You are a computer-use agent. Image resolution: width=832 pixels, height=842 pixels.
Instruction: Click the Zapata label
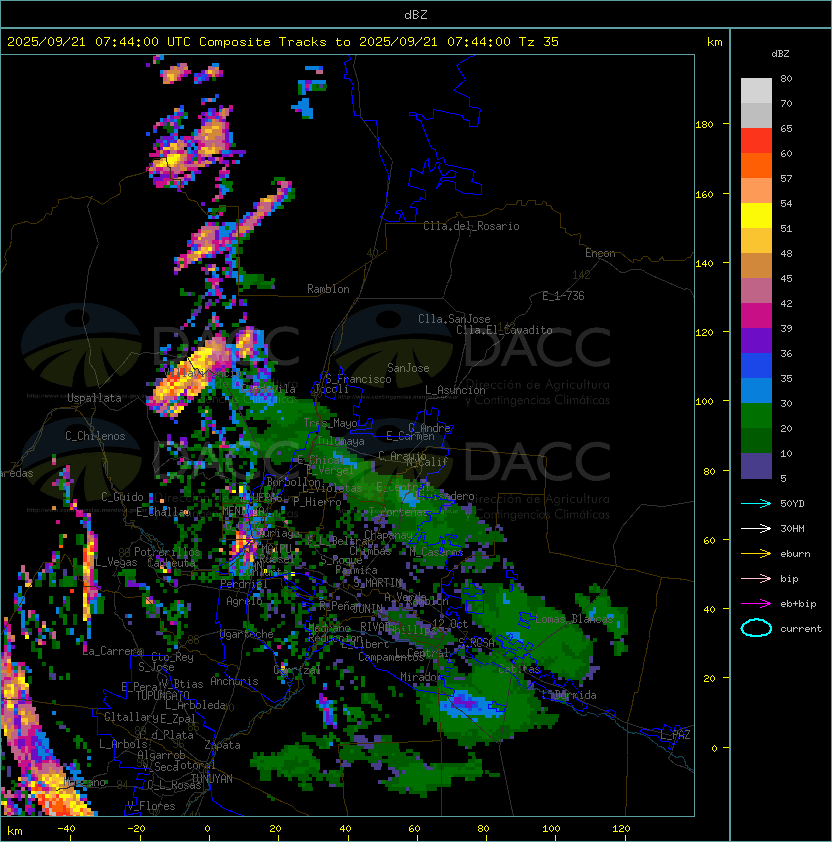tap(222, 745)
